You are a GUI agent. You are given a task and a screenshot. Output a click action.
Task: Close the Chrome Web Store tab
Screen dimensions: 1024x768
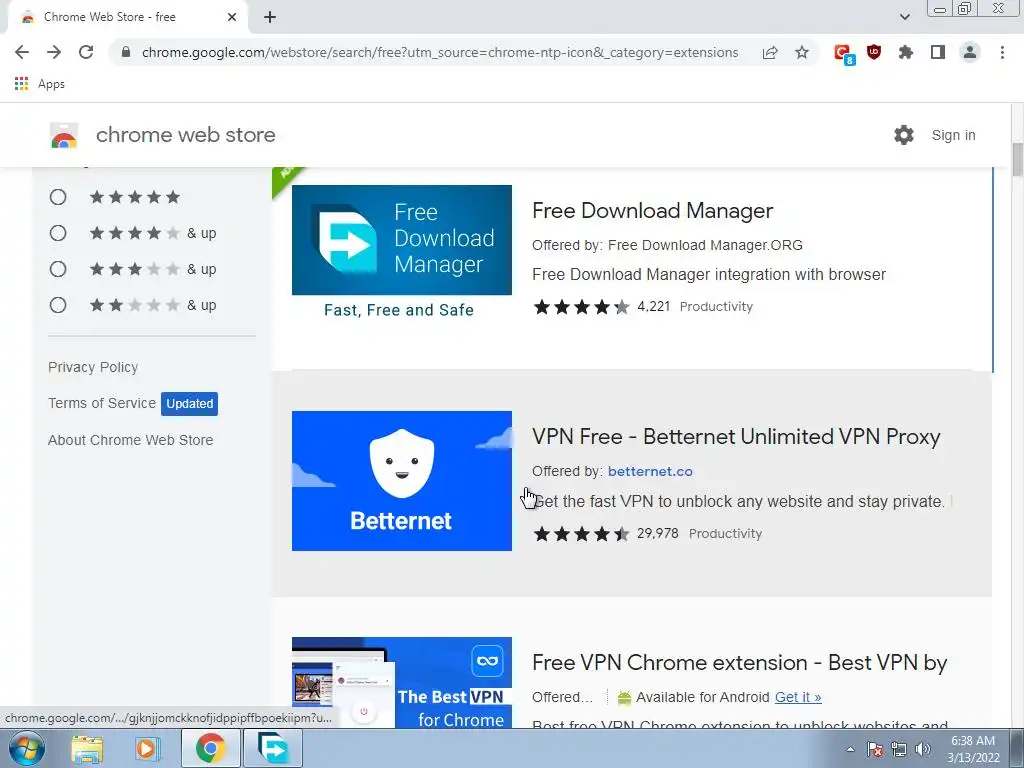click(x=232, y=17)
